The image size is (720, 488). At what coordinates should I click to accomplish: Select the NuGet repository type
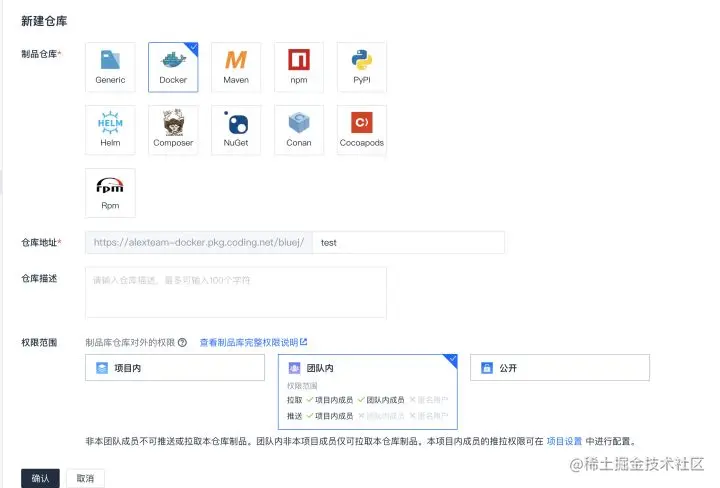point(236,130)
